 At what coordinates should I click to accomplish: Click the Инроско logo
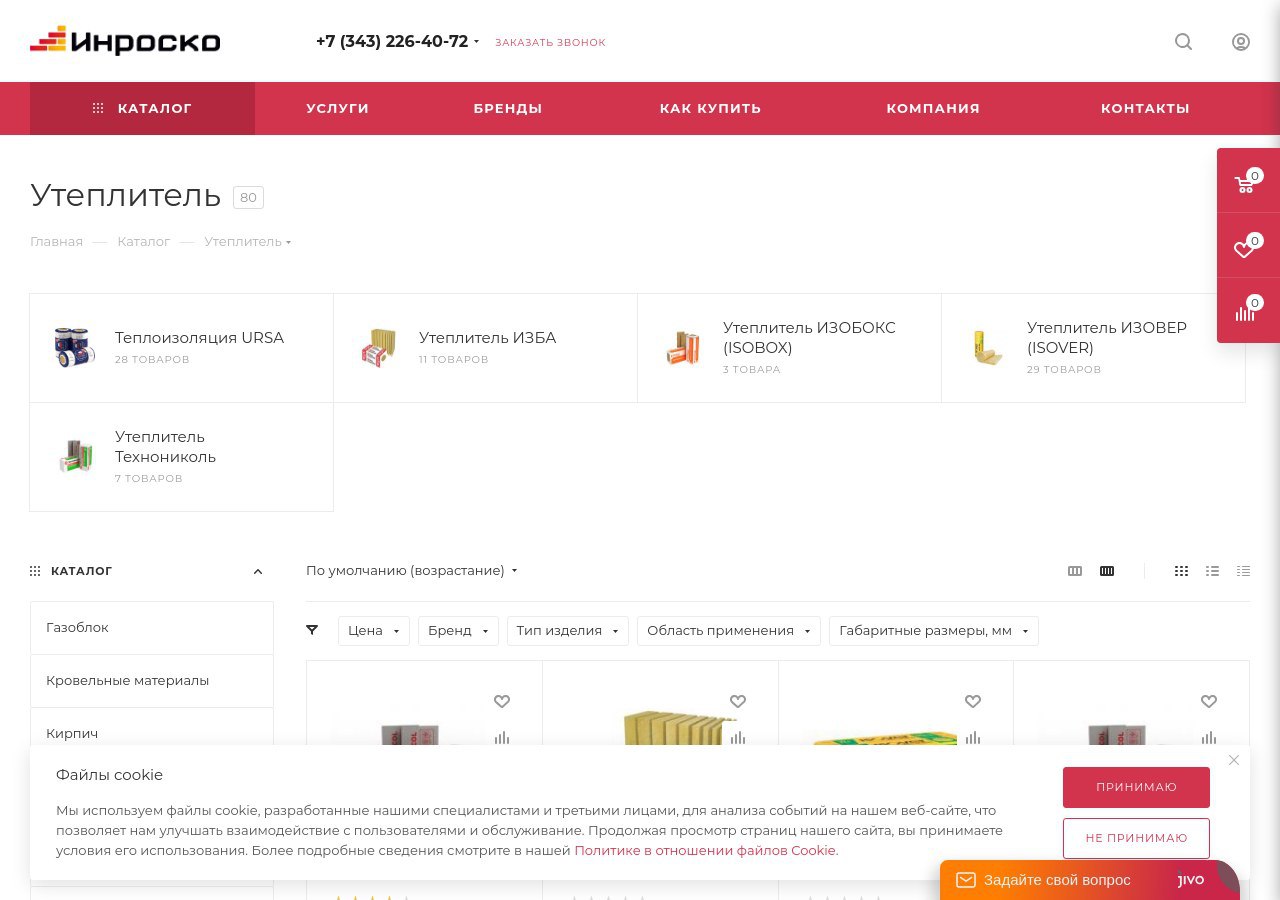(125, 41)
